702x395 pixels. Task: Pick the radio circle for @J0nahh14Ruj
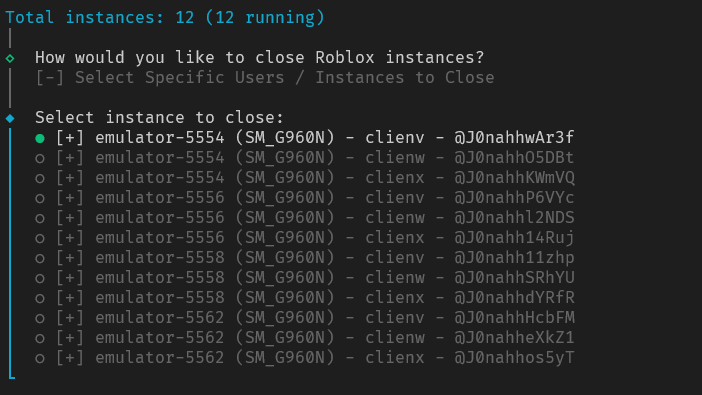click(x=40, y=239)
